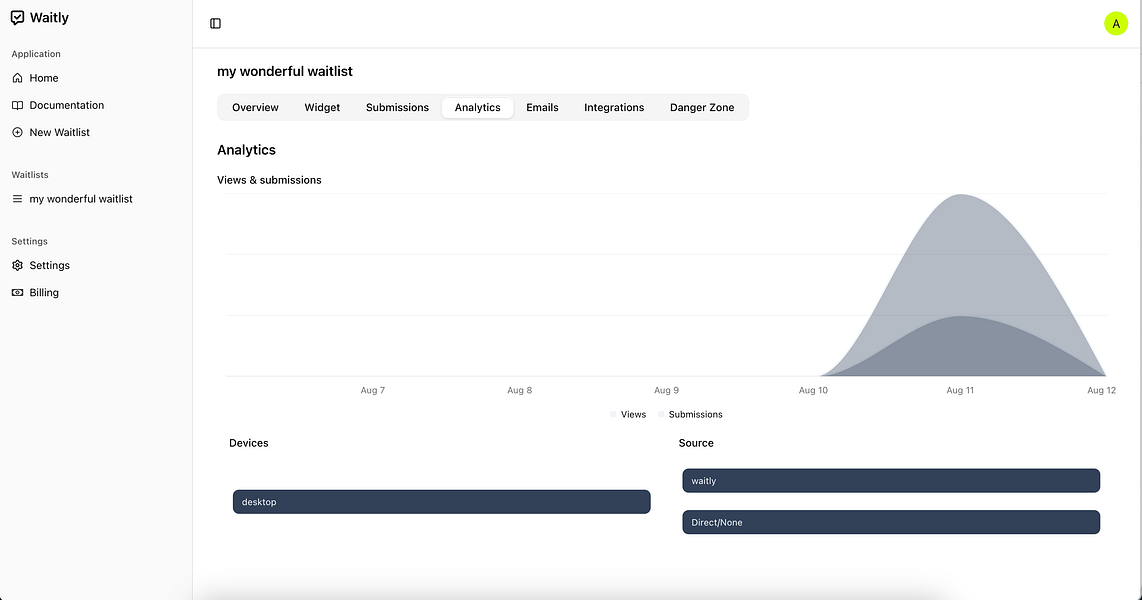Screen dimensions: 1142x600
Task: Open the user avatar 'A' menu
Action: pyautogui.click(x=1116, y=23)
